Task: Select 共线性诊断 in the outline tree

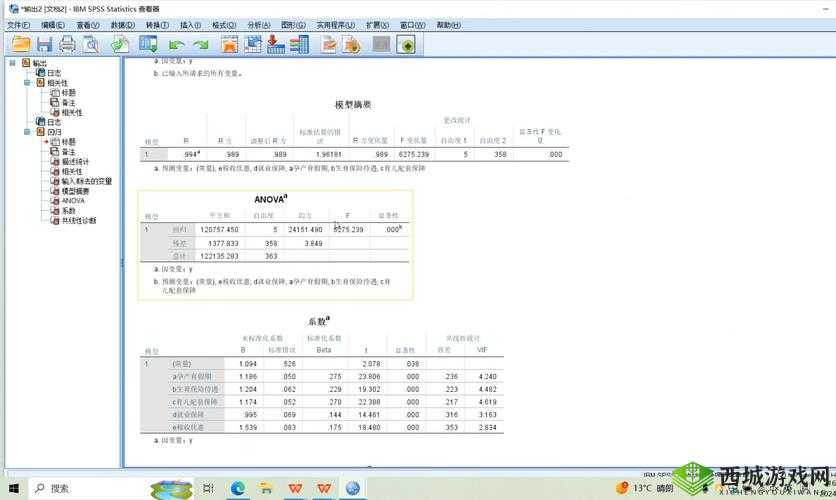Action: tap(79, 220)
